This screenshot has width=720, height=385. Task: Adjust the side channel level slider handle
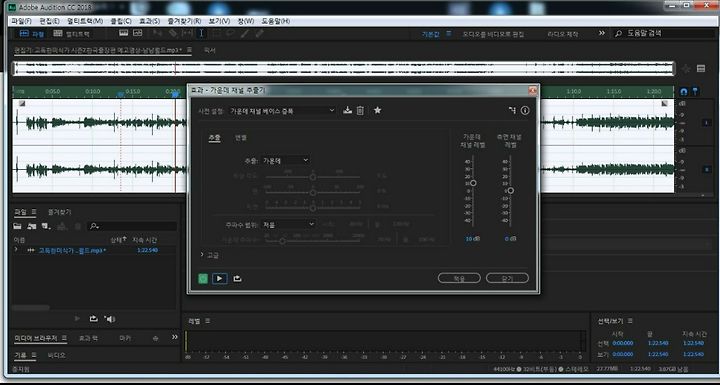click(511, 190)
